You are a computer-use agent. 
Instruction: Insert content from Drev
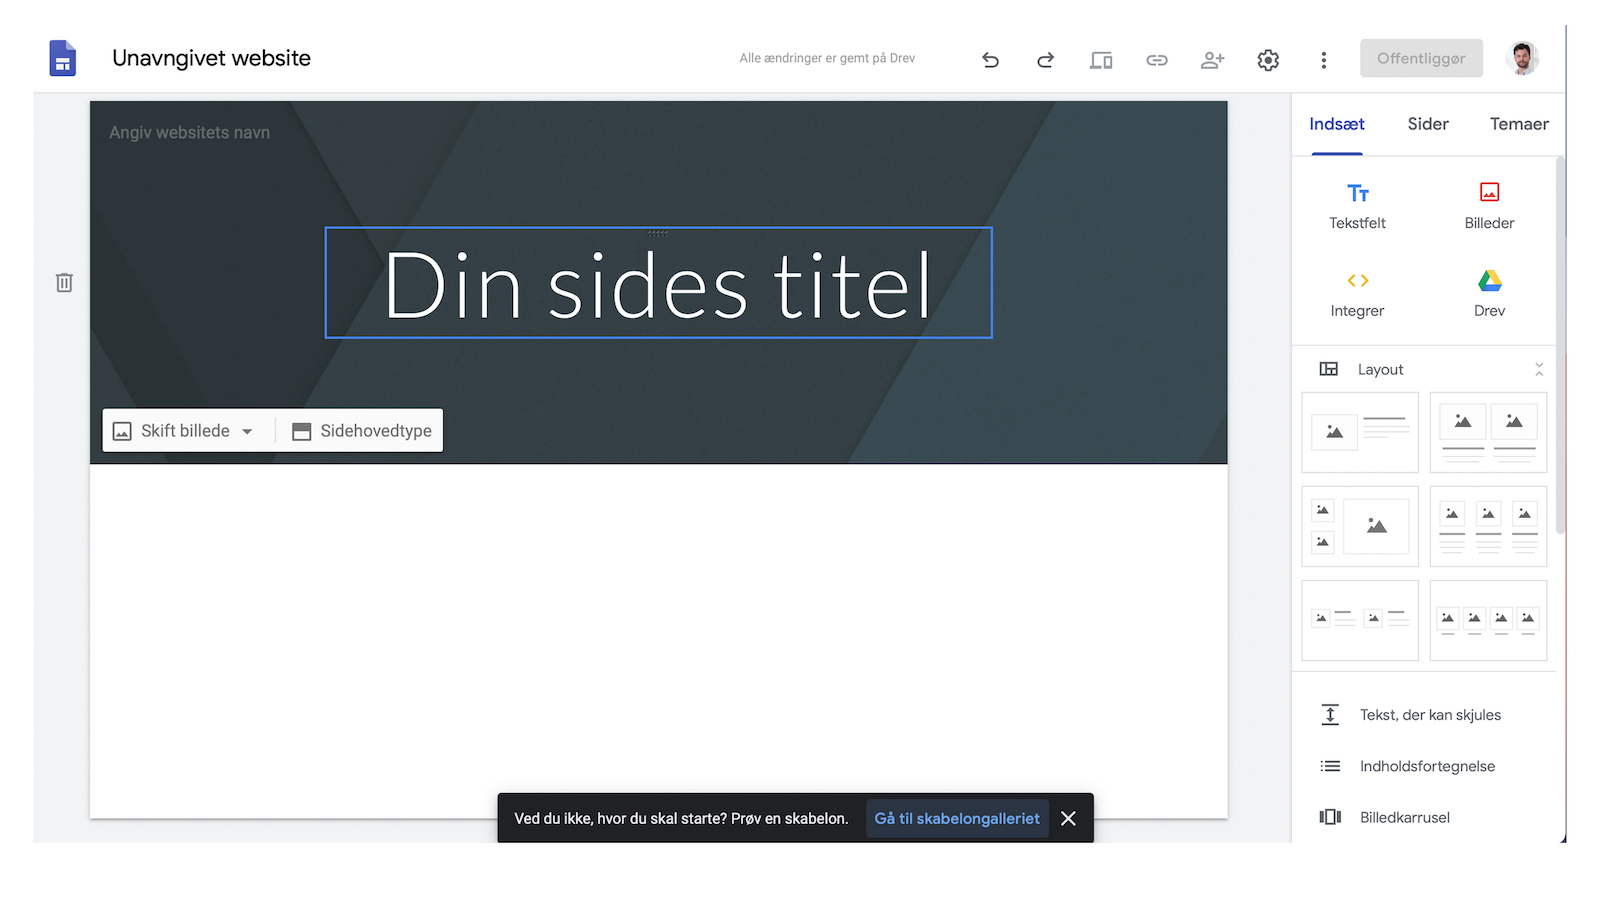(1489, 294)
